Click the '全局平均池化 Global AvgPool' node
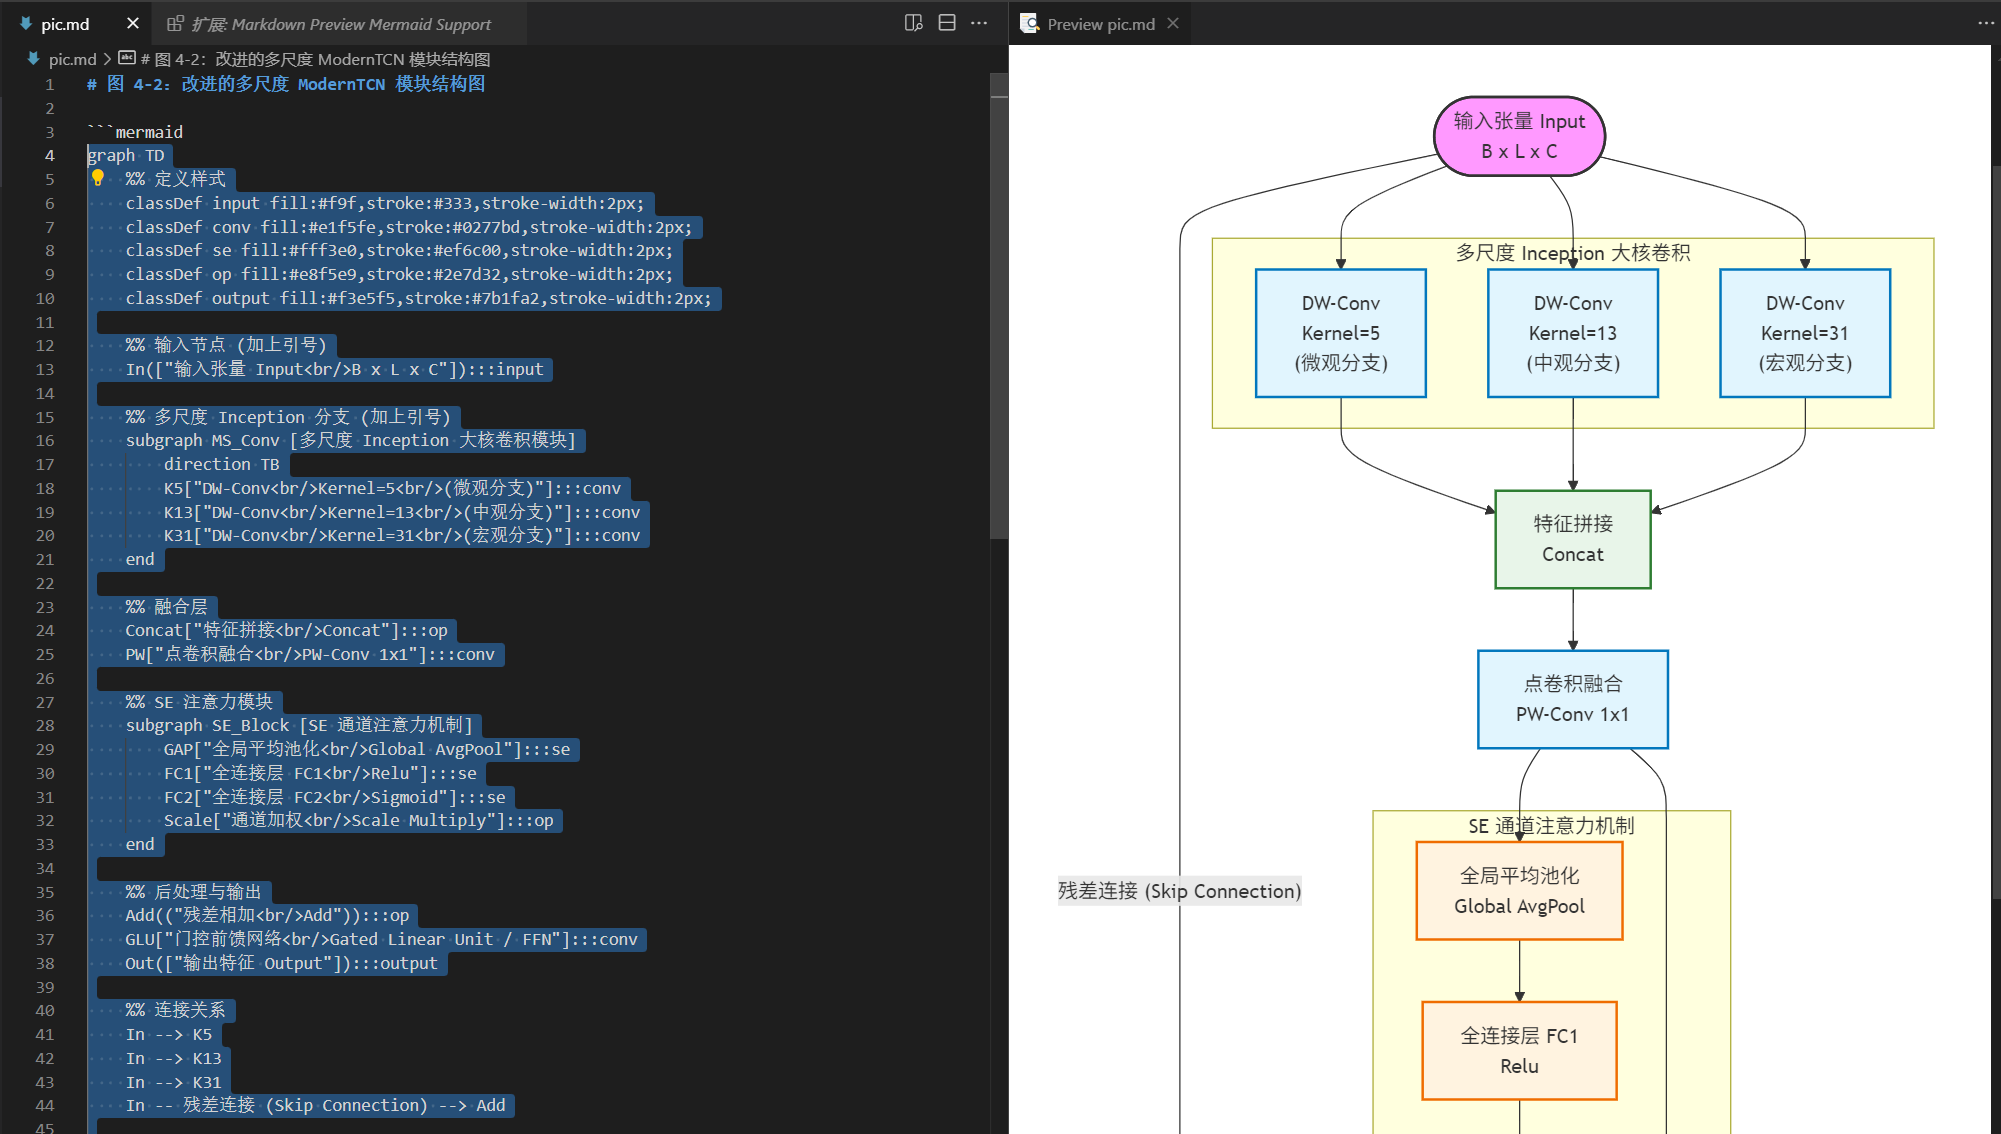Viewport: 2001px width, 1134px height. [1519, 891]
